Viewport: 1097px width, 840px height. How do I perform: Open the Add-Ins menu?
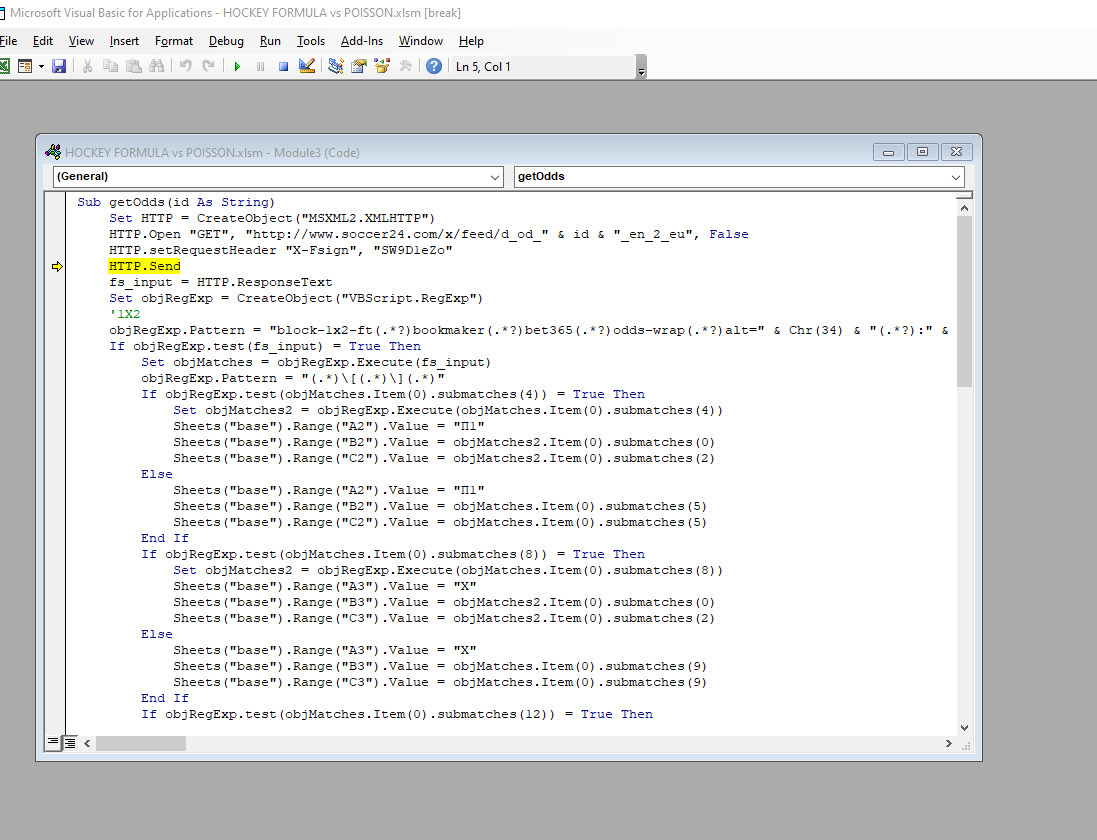[x=361, y=41]
